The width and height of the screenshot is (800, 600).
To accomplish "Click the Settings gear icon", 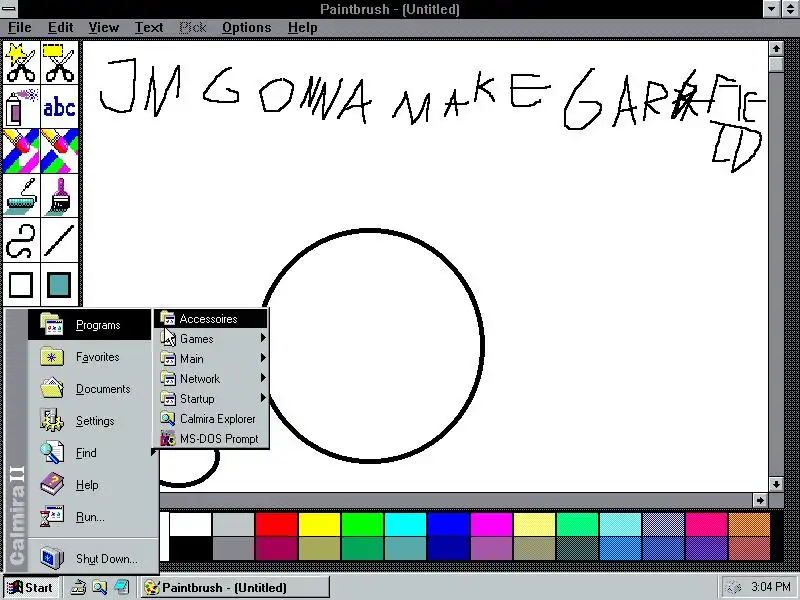I will pyautogui.click(x=52, y=420).
